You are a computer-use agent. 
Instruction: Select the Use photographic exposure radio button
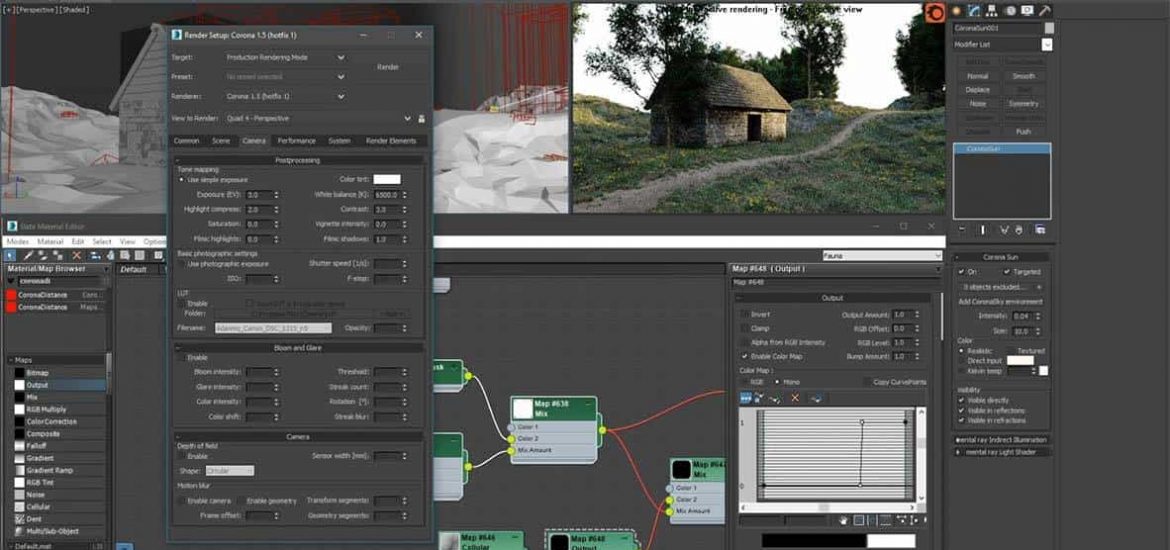[181, 263]
